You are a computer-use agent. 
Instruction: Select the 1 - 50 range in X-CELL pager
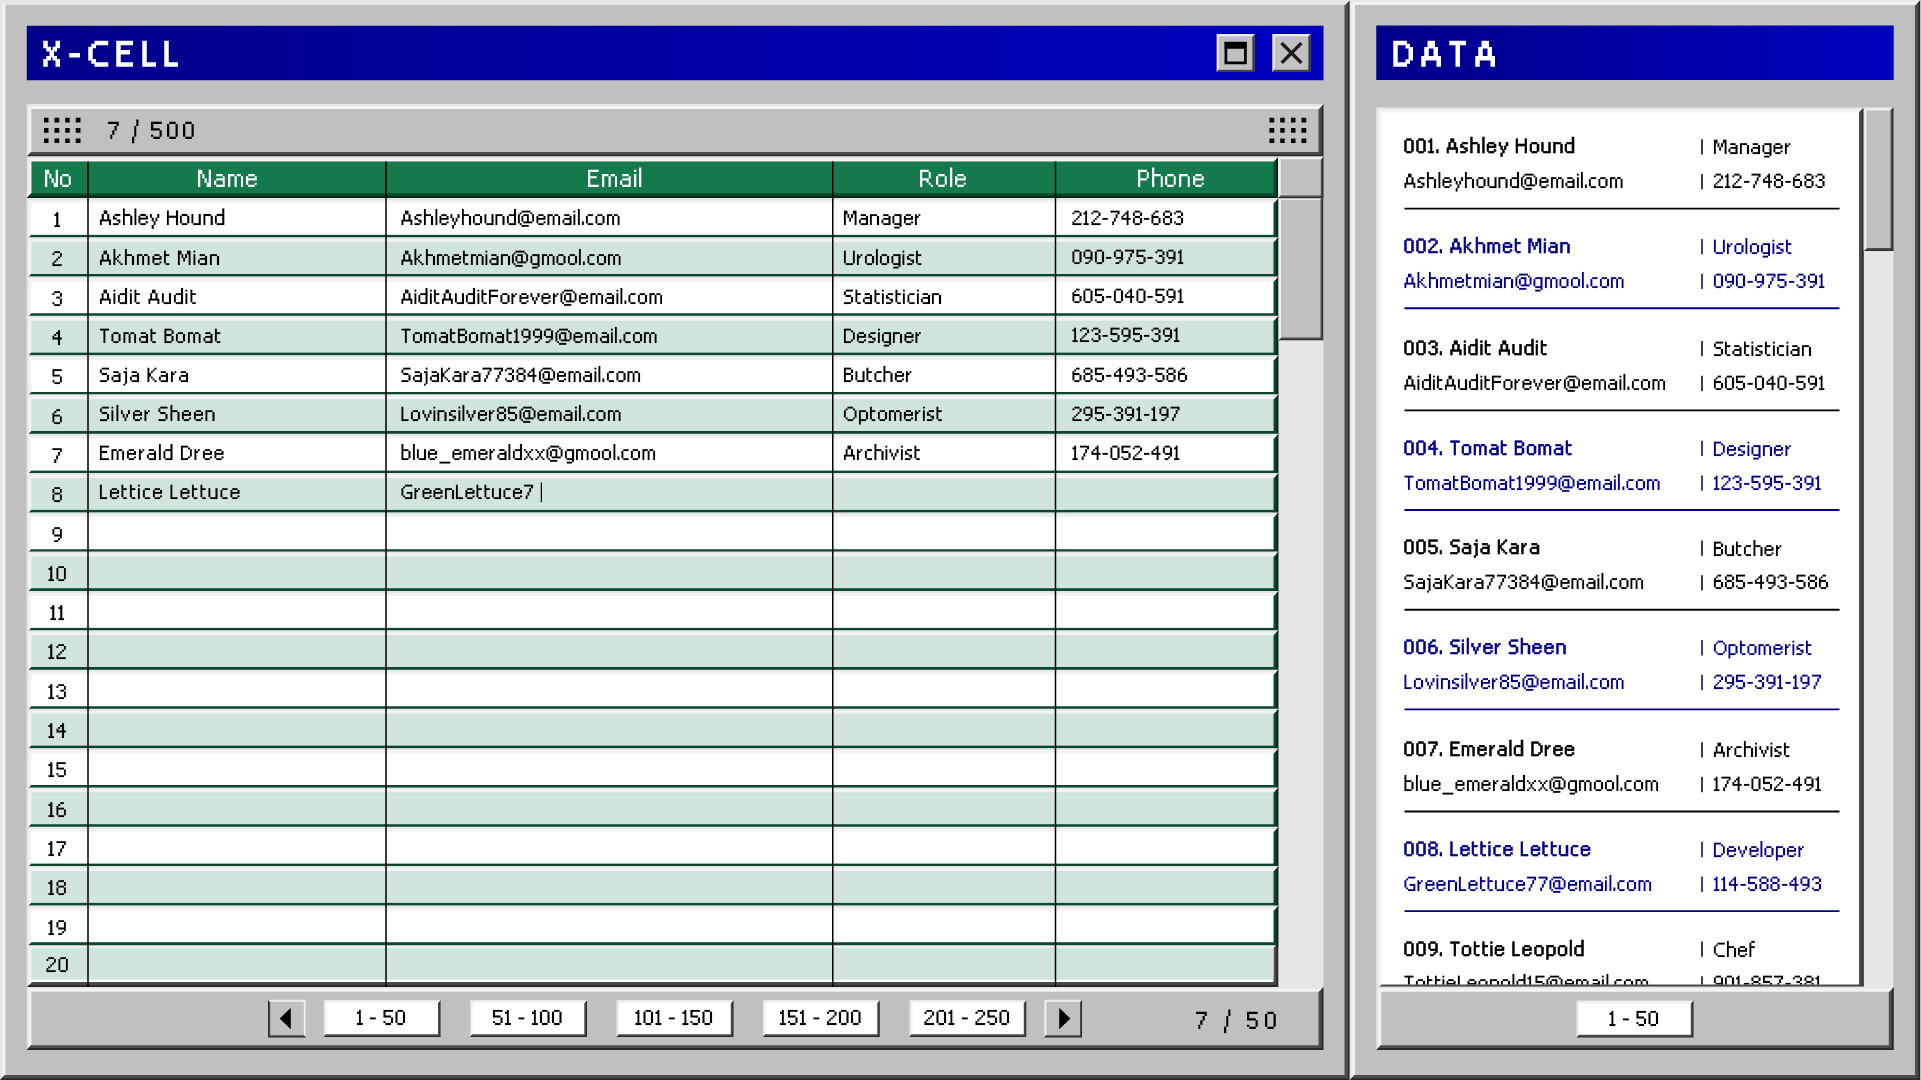coord(381,1017)
